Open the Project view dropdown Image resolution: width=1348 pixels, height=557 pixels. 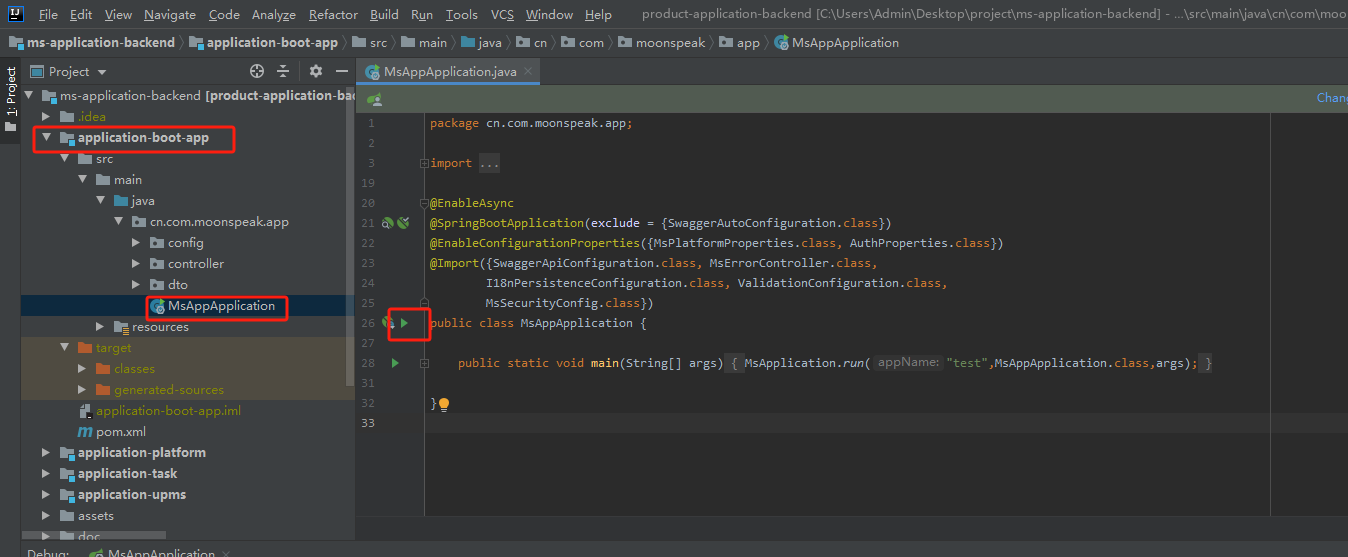(102, 72)
